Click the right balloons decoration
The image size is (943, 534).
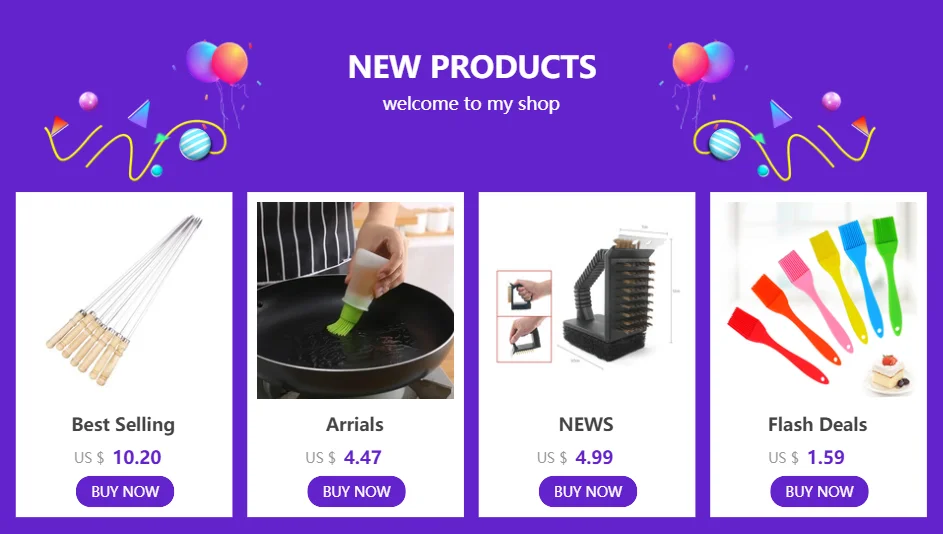tap(703, 63)
